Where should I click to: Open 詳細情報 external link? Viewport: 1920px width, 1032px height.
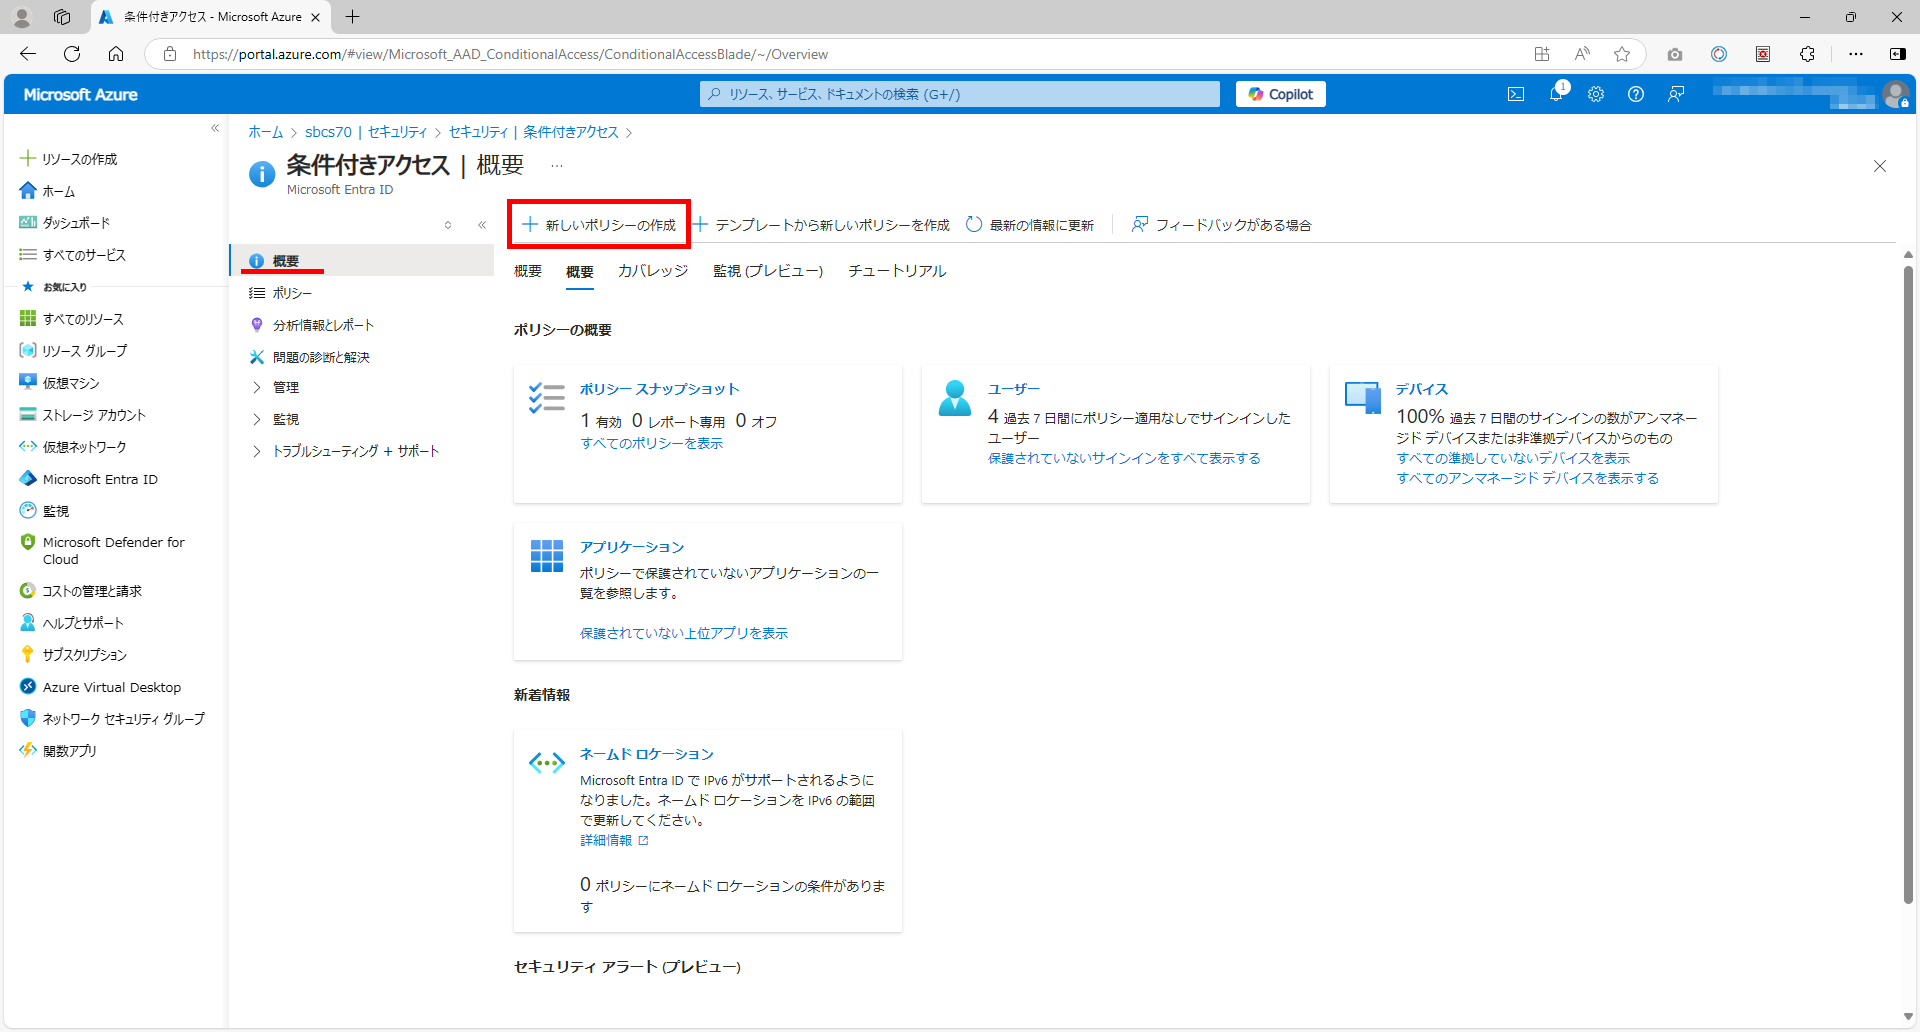click(x=614, y=840)
